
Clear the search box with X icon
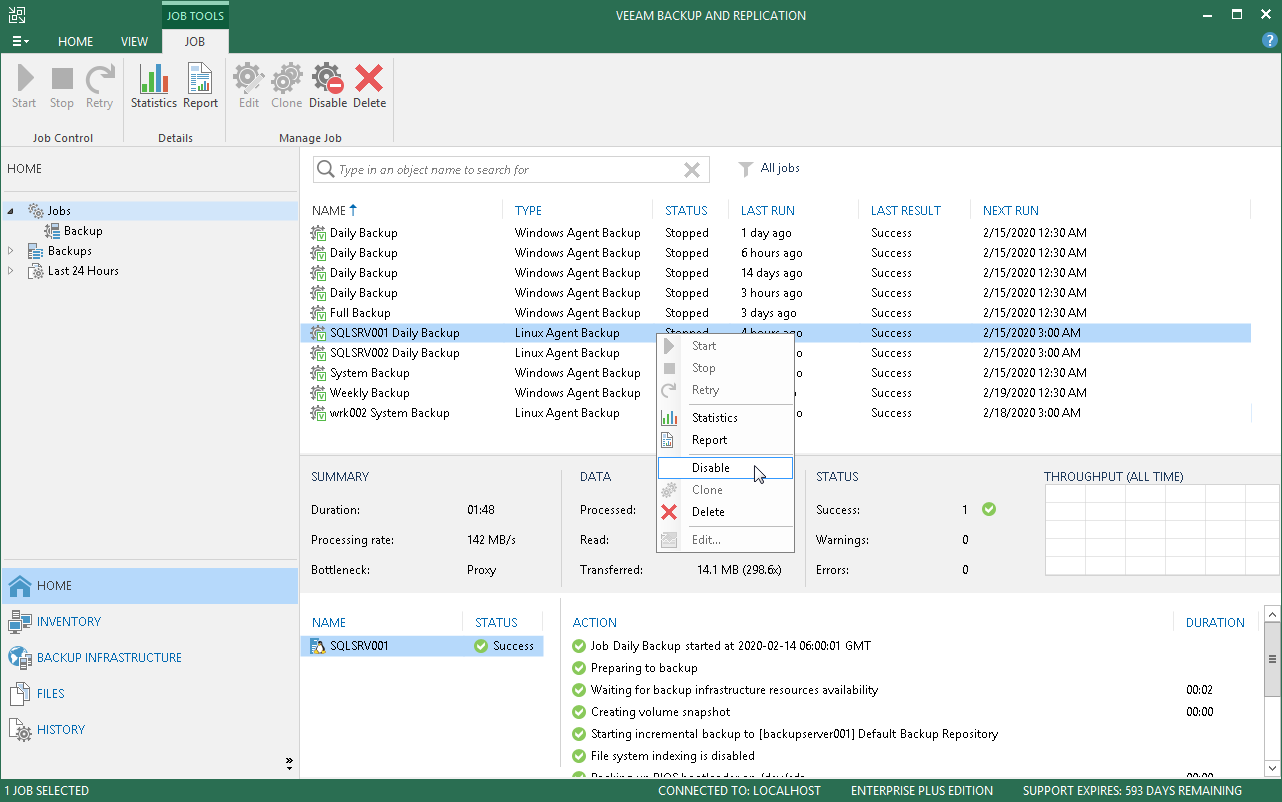pyautogui.click(x=691, y=170)
